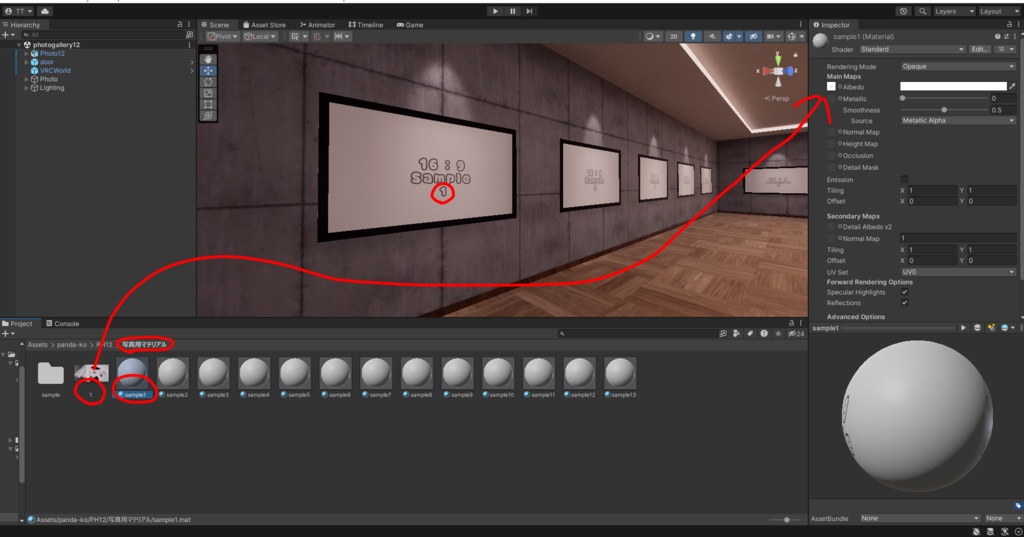The width and height of the screenshot is (1024, 537).
Task: Select the sample7 material
Action: [x=376, y=378]
